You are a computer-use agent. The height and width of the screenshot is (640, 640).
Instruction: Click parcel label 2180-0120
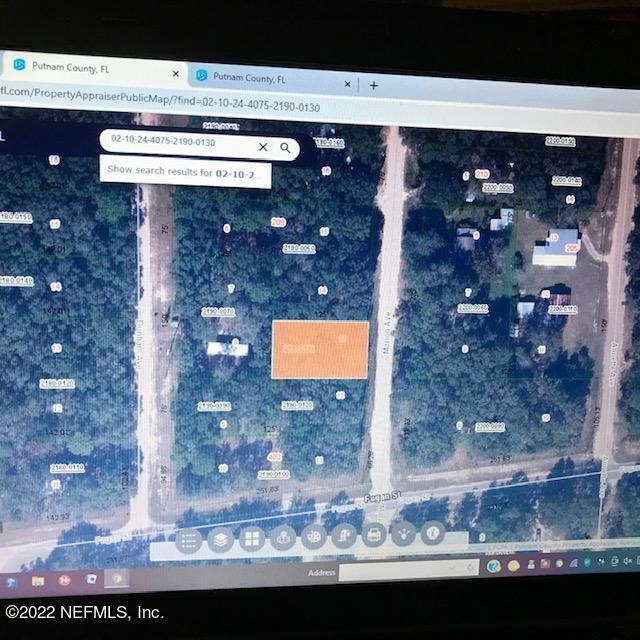[57, 384]
